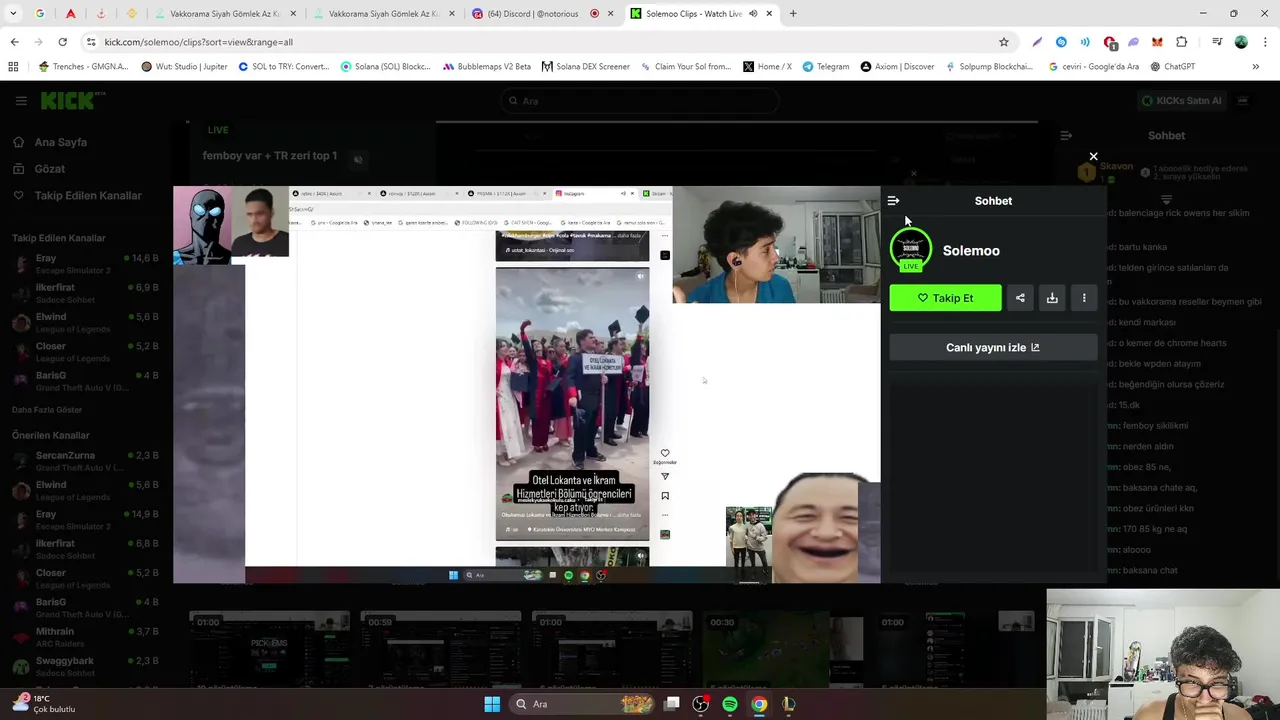Open SercanZurna in Önerilen Kanallar
Image resolution: width=1280 pixels, height=720 pixels.
click(x=85, y=461)
